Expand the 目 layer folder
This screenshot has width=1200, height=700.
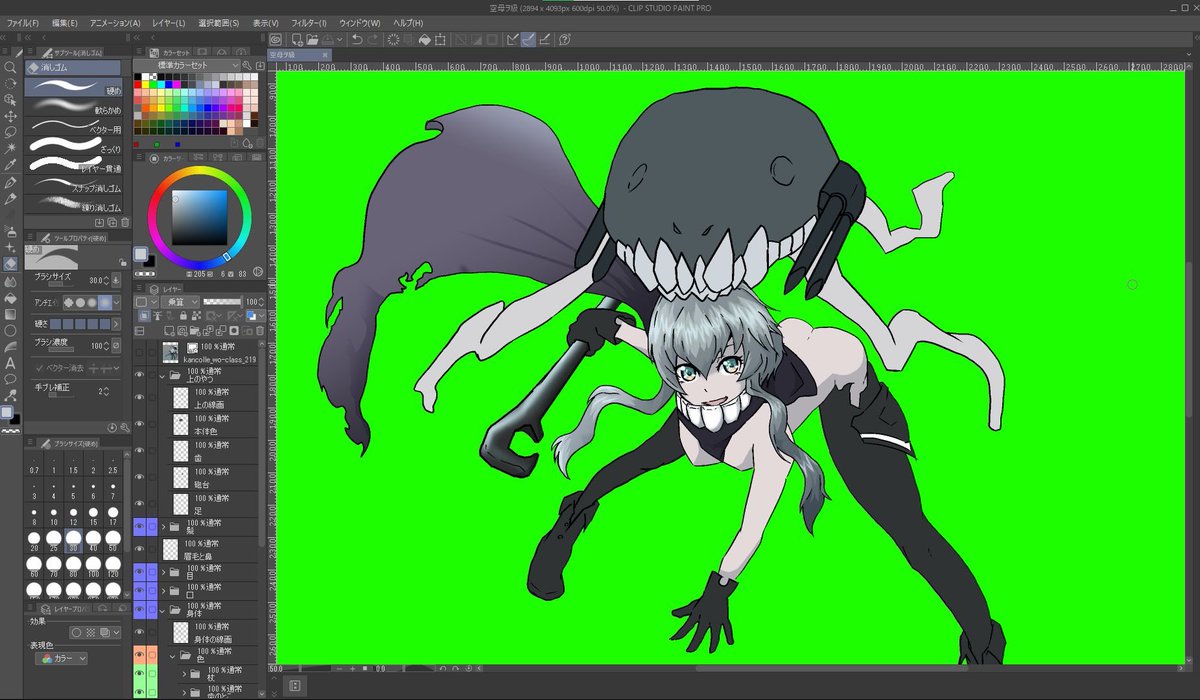click(163, 571)
